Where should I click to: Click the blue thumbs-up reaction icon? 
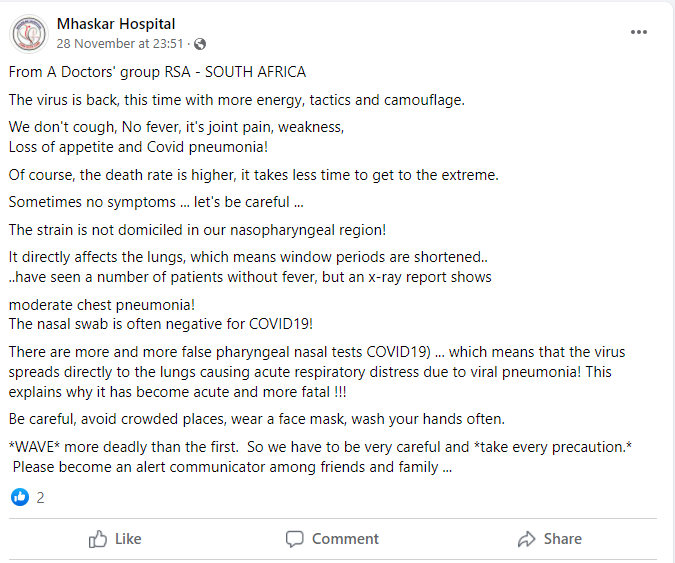point(20,497)
